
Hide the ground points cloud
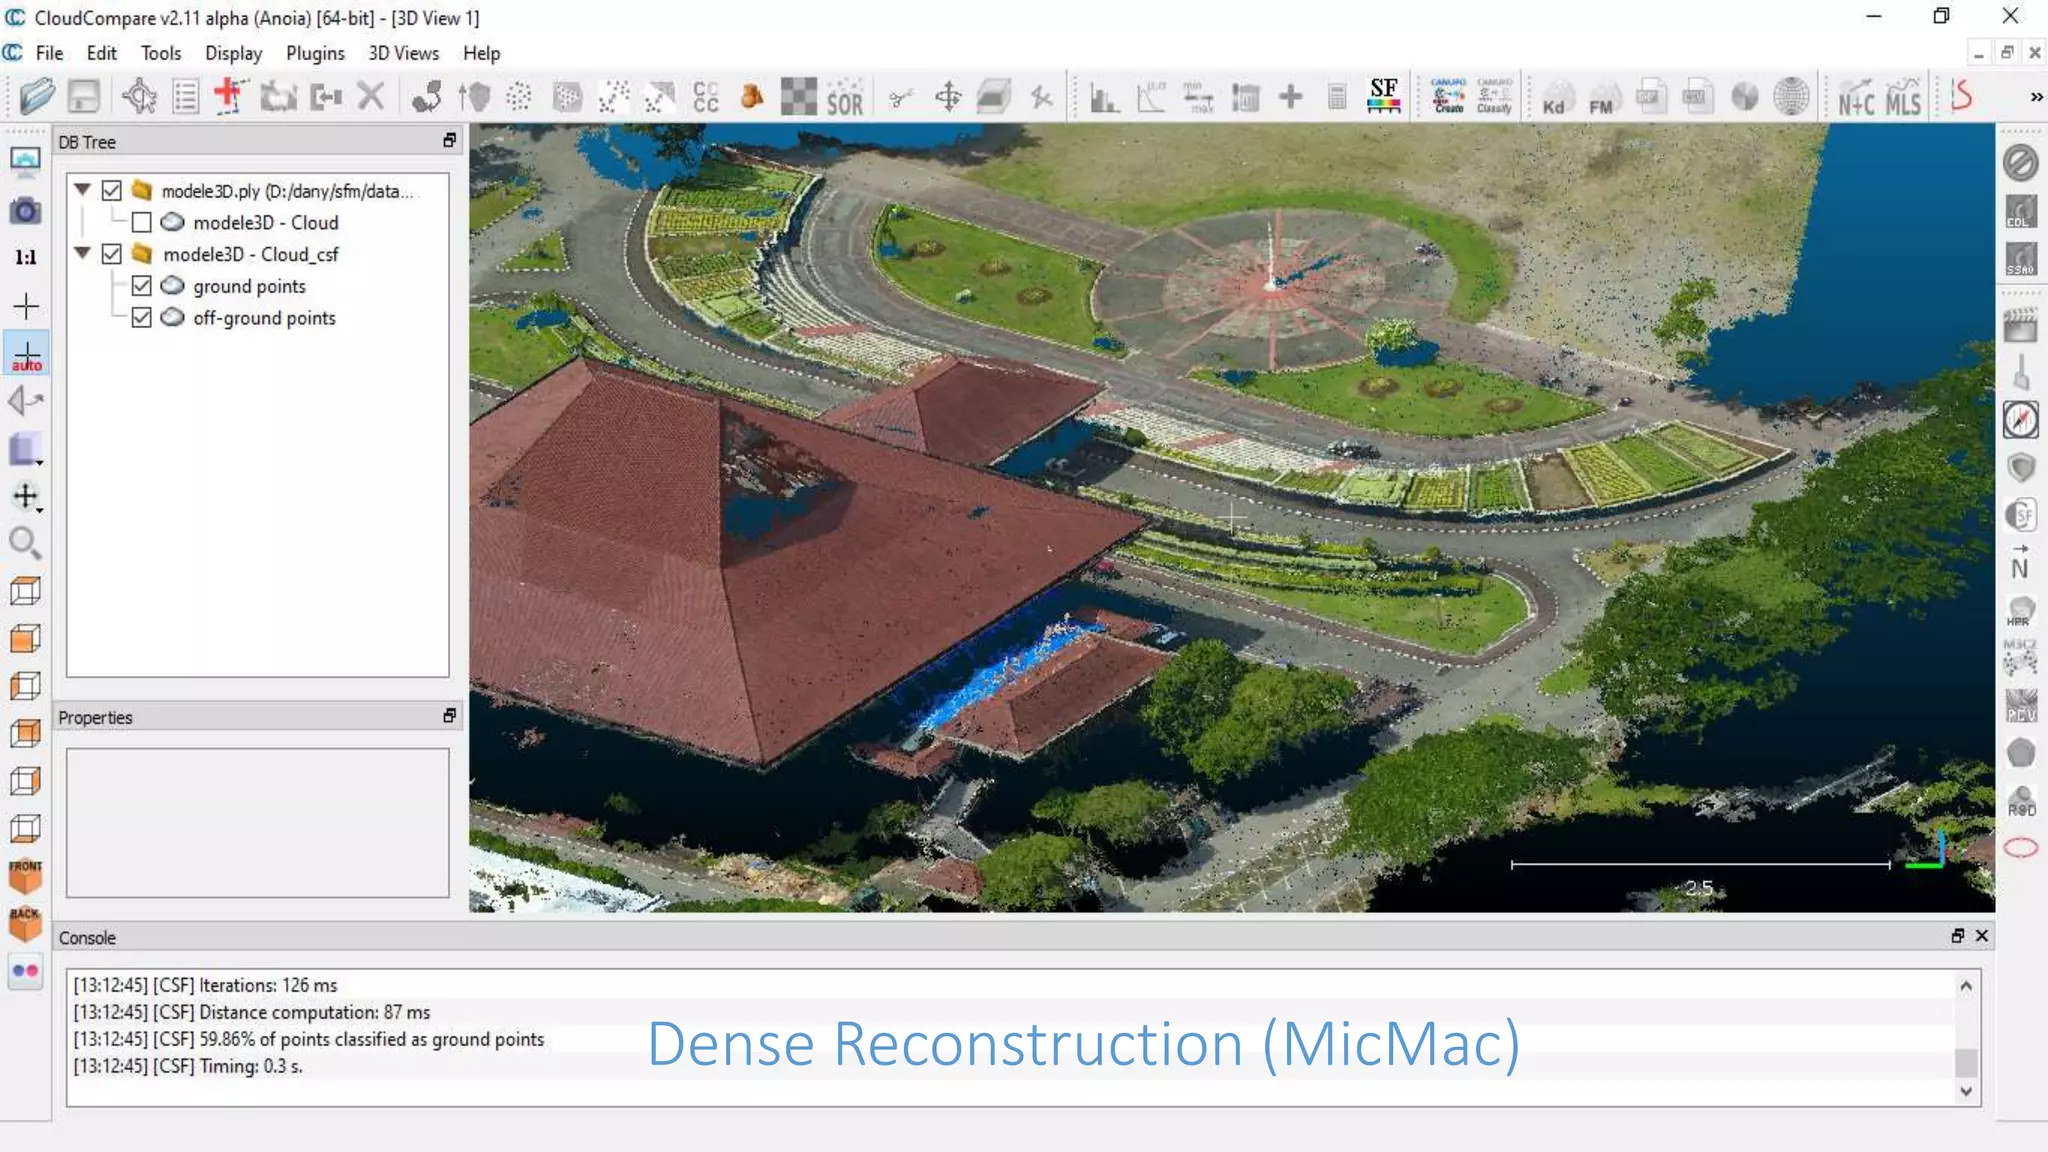coord(142,286)
